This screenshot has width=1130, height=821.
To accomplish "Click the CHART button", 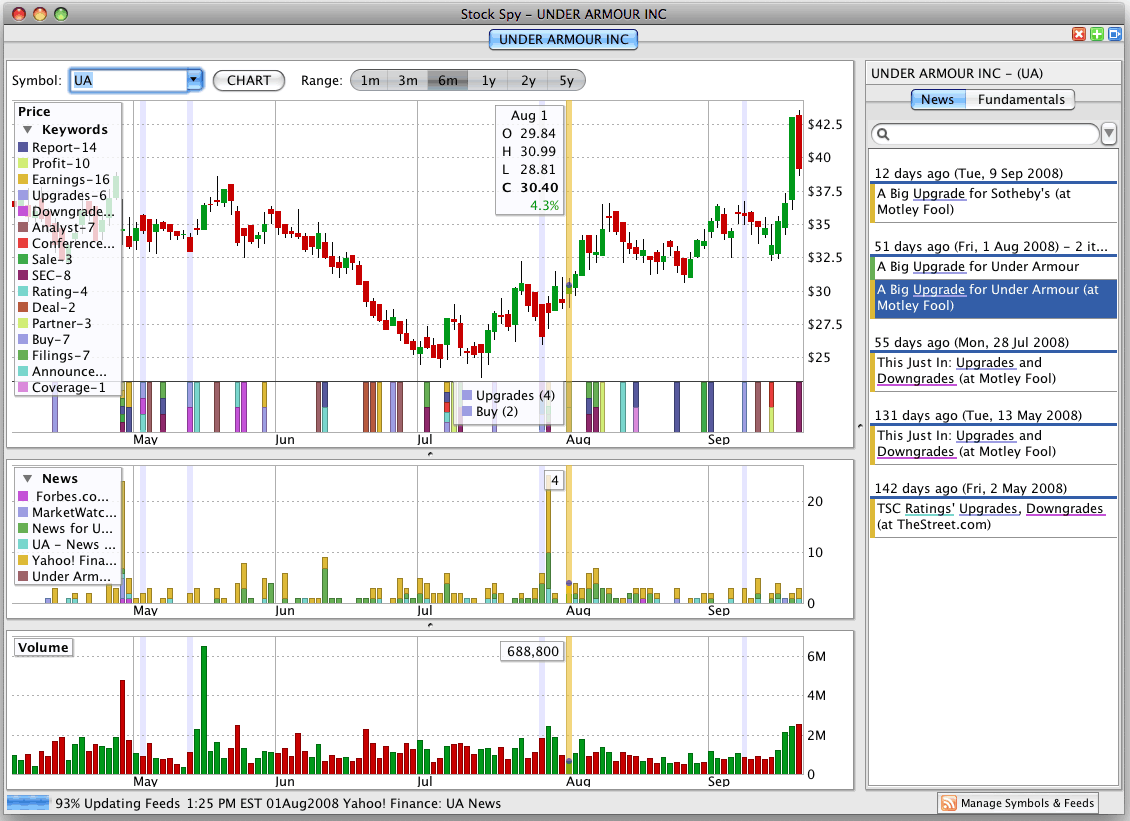I will coord(249,81).
